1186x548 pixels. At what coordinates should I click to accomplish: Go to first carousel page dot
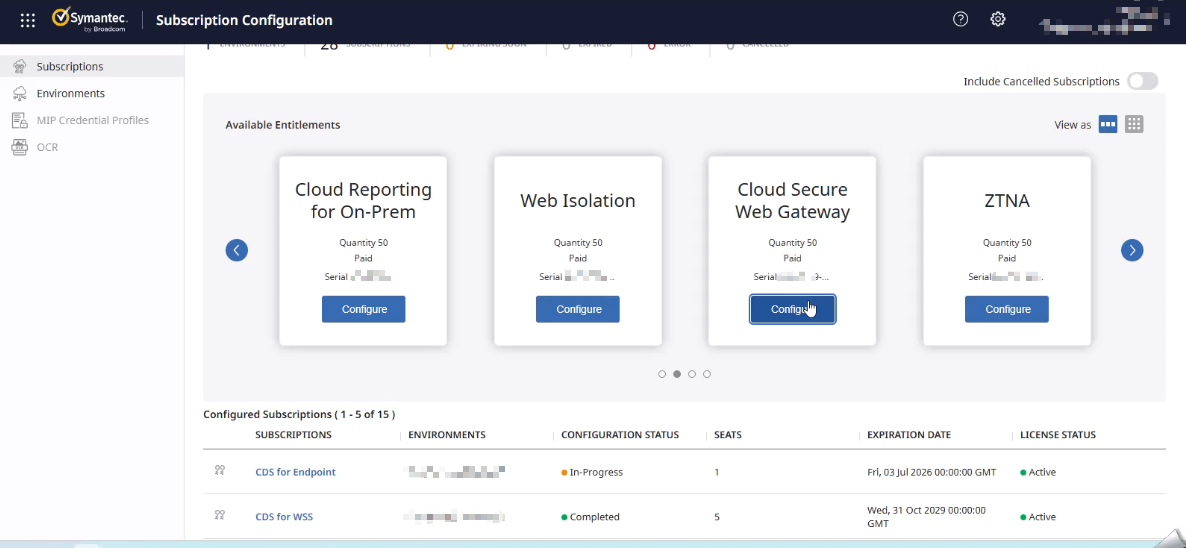coord(662,374)
